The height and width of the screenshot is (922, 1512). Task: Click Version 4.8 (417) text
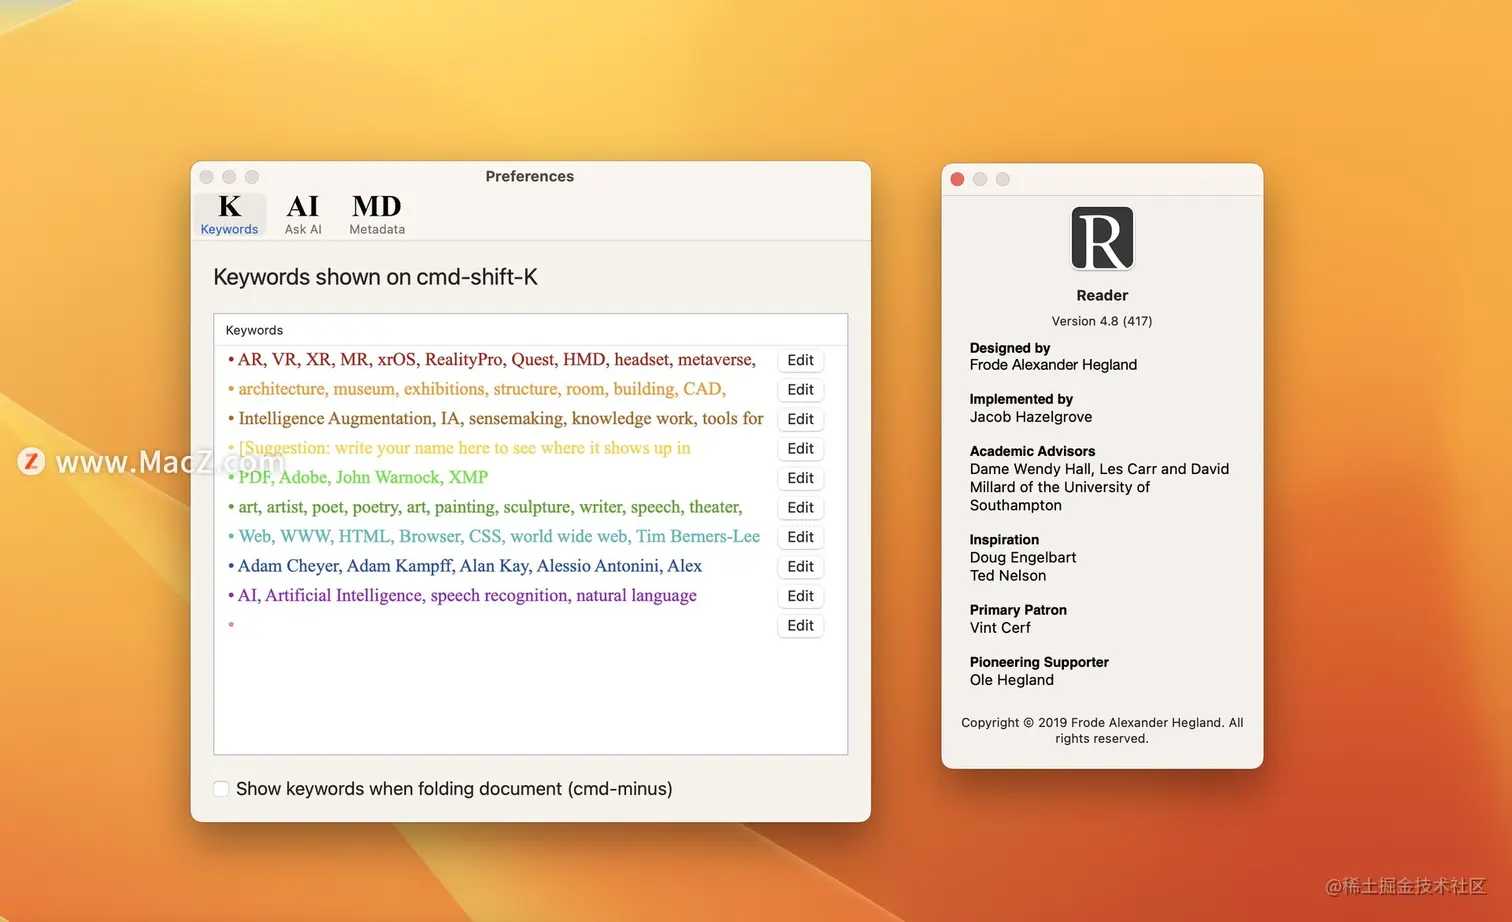1102,321
